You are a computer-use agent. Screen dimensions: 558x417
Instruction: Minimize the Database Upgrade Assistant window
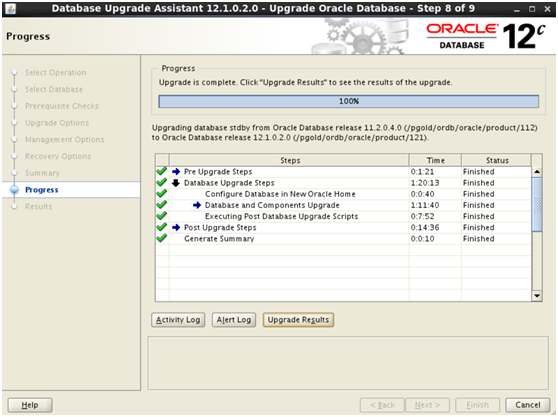(517, 9)
